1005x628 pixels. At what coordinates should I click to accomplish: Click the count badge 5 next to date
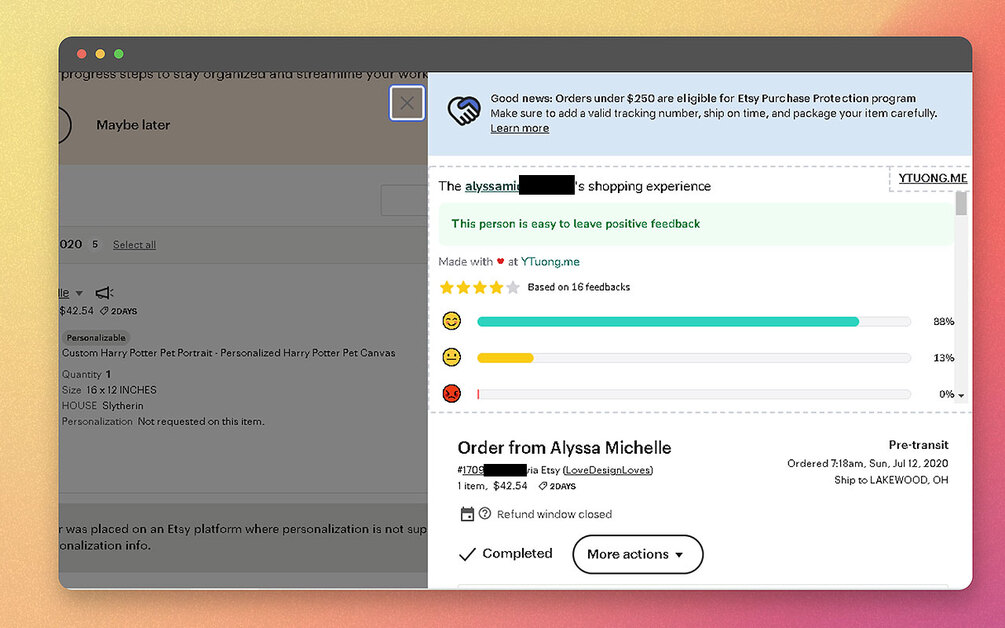pyautogui.click(x=95, y=244)
